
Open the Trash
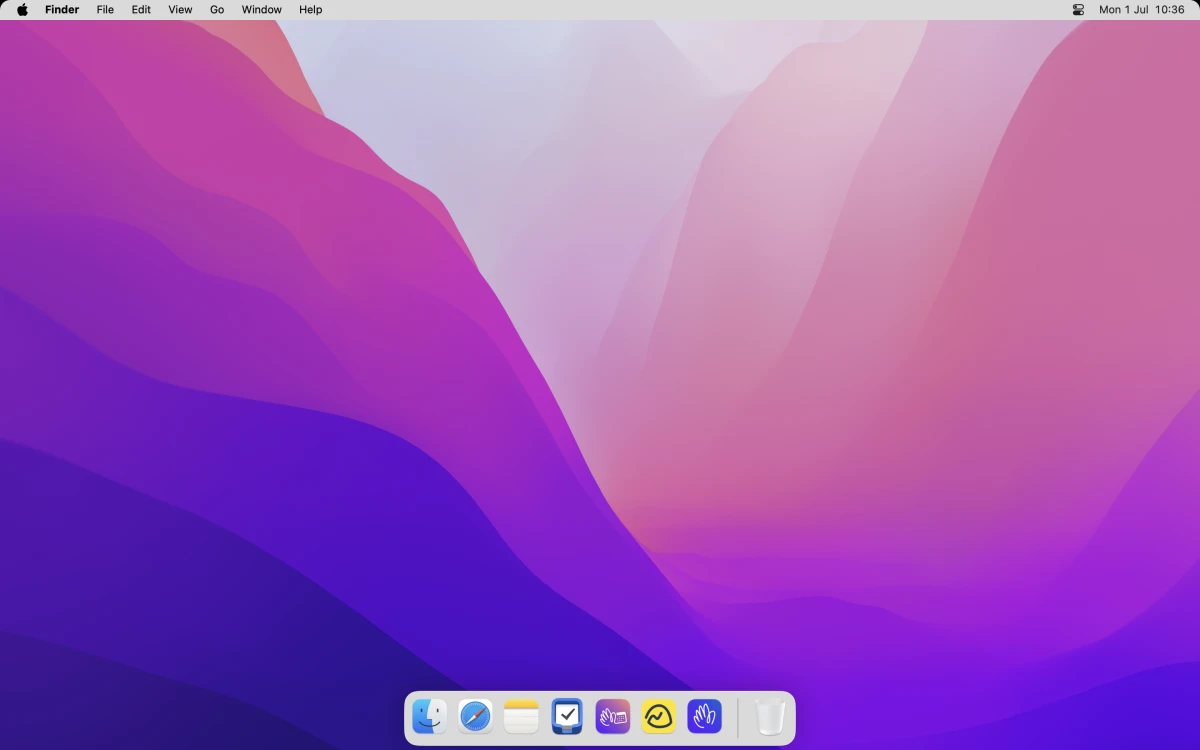[768, 716]
